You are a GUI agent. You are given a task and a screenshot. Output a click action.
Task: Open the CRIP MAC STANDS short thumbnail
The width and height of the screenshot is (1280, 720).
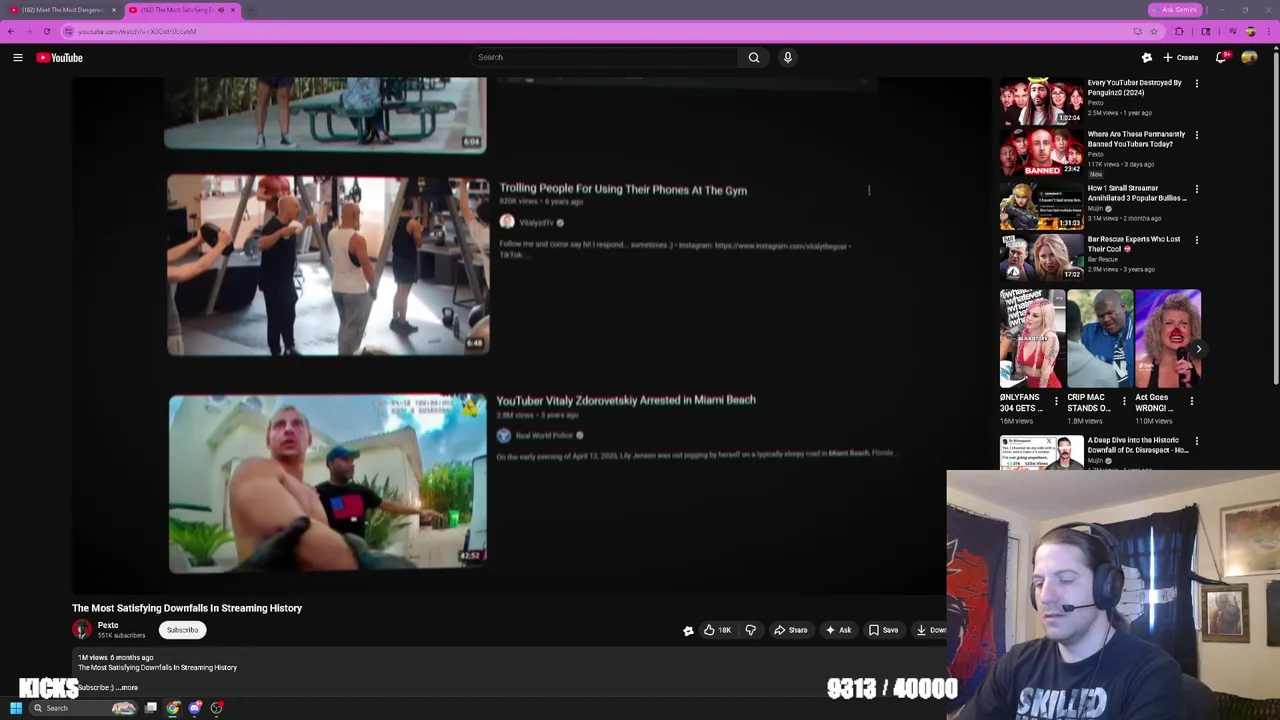[1100, 338]
